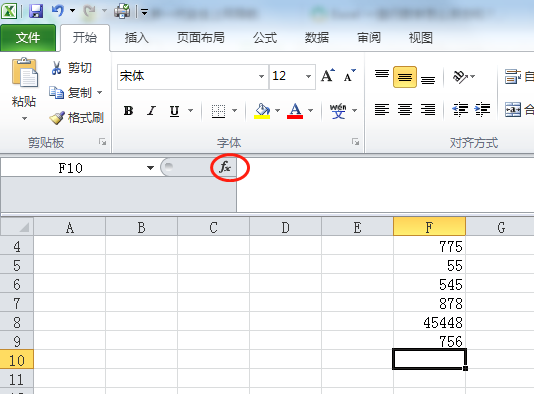Open the 数据 tab
534x394 pixels.
tap(316, 37)
